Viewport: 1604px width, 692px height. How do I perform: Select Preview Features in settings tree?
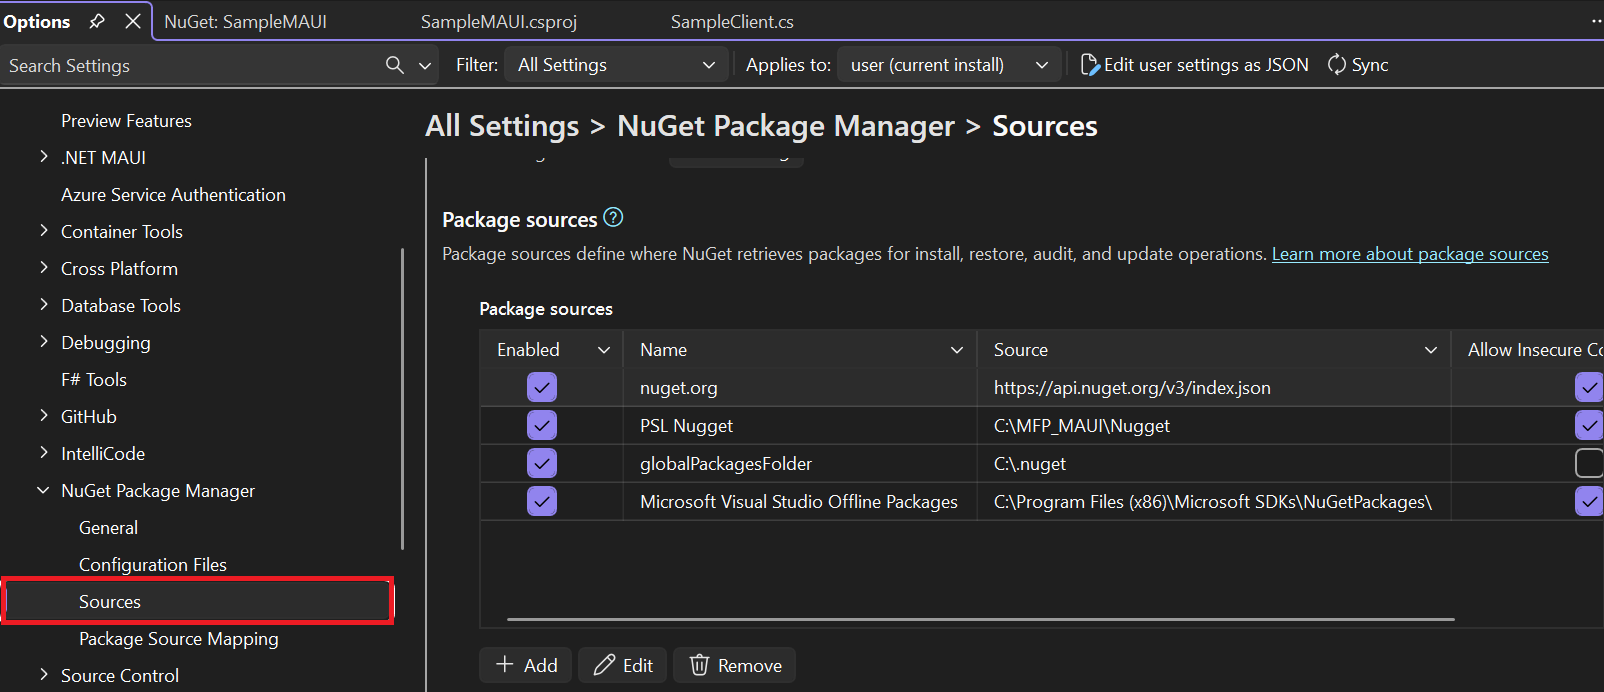126,121
